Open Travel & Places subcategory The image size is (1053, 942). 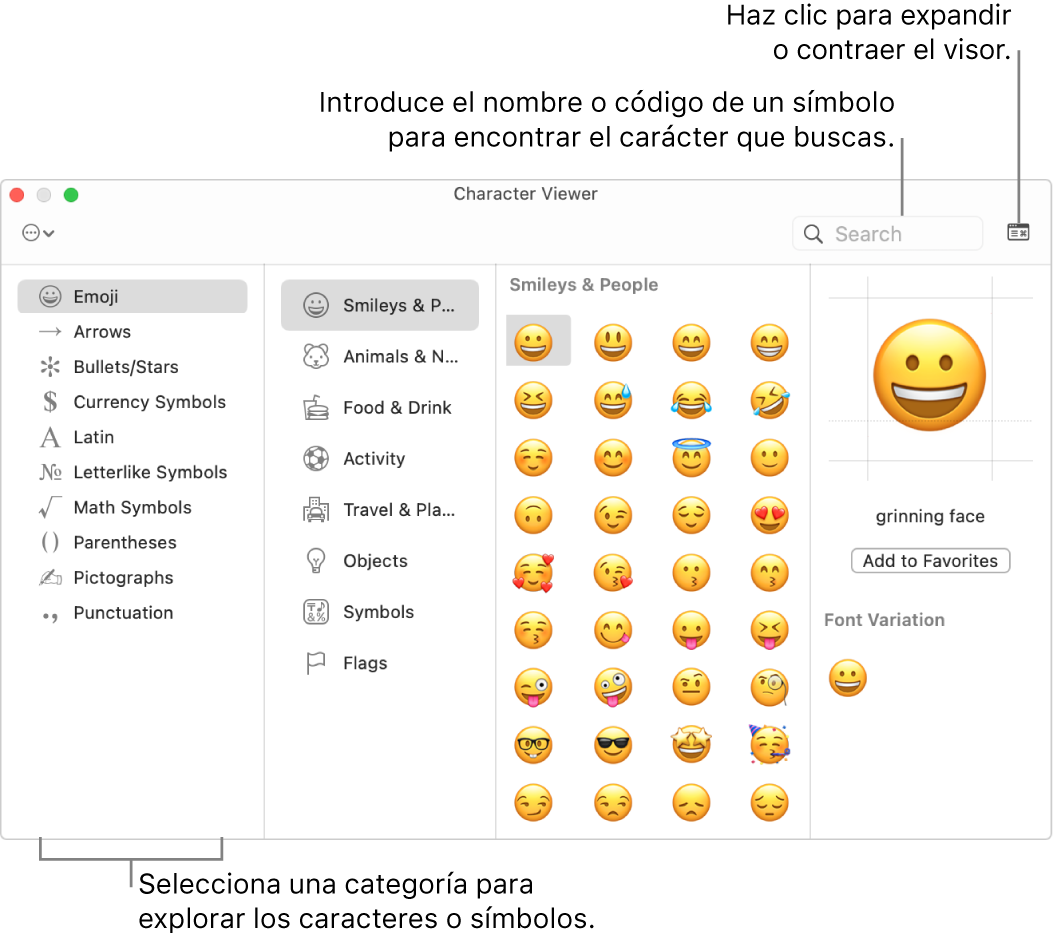tap(379, 510)
